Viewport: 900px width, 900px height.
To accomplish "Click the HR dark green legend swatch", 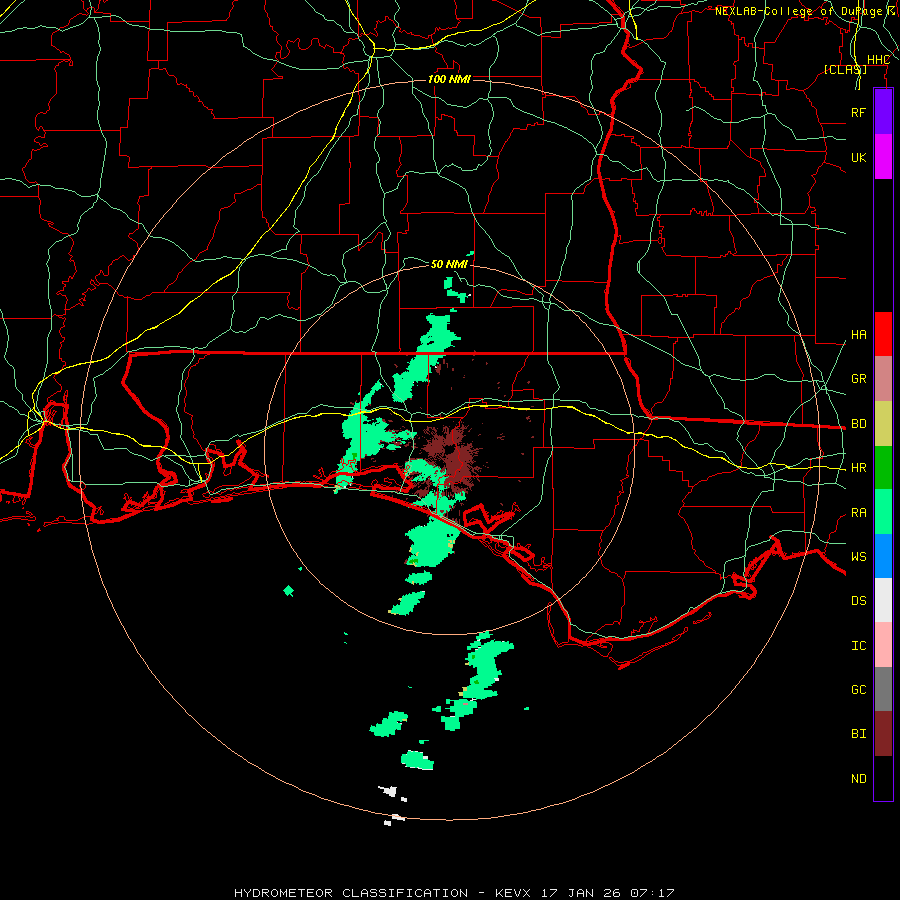I will pos(883,468).
